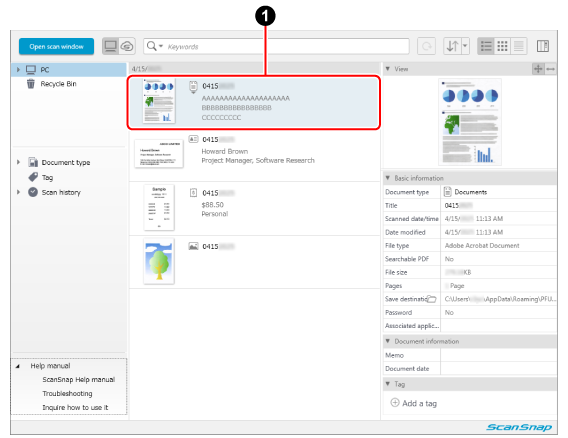Screen dimensions: 568x438
Task: Select the list view mode icon
Action: point(486,46)
